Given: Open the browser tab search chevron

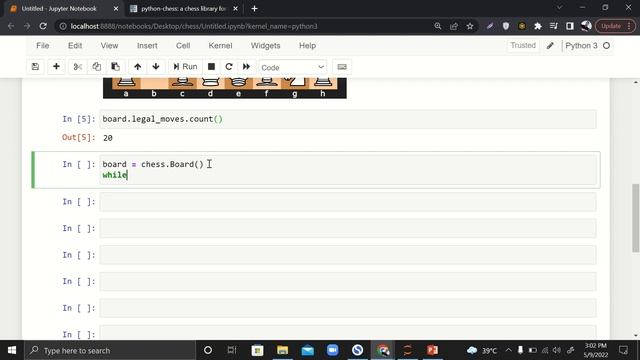Looking at the screenshot, I should (x=560, y=7).
